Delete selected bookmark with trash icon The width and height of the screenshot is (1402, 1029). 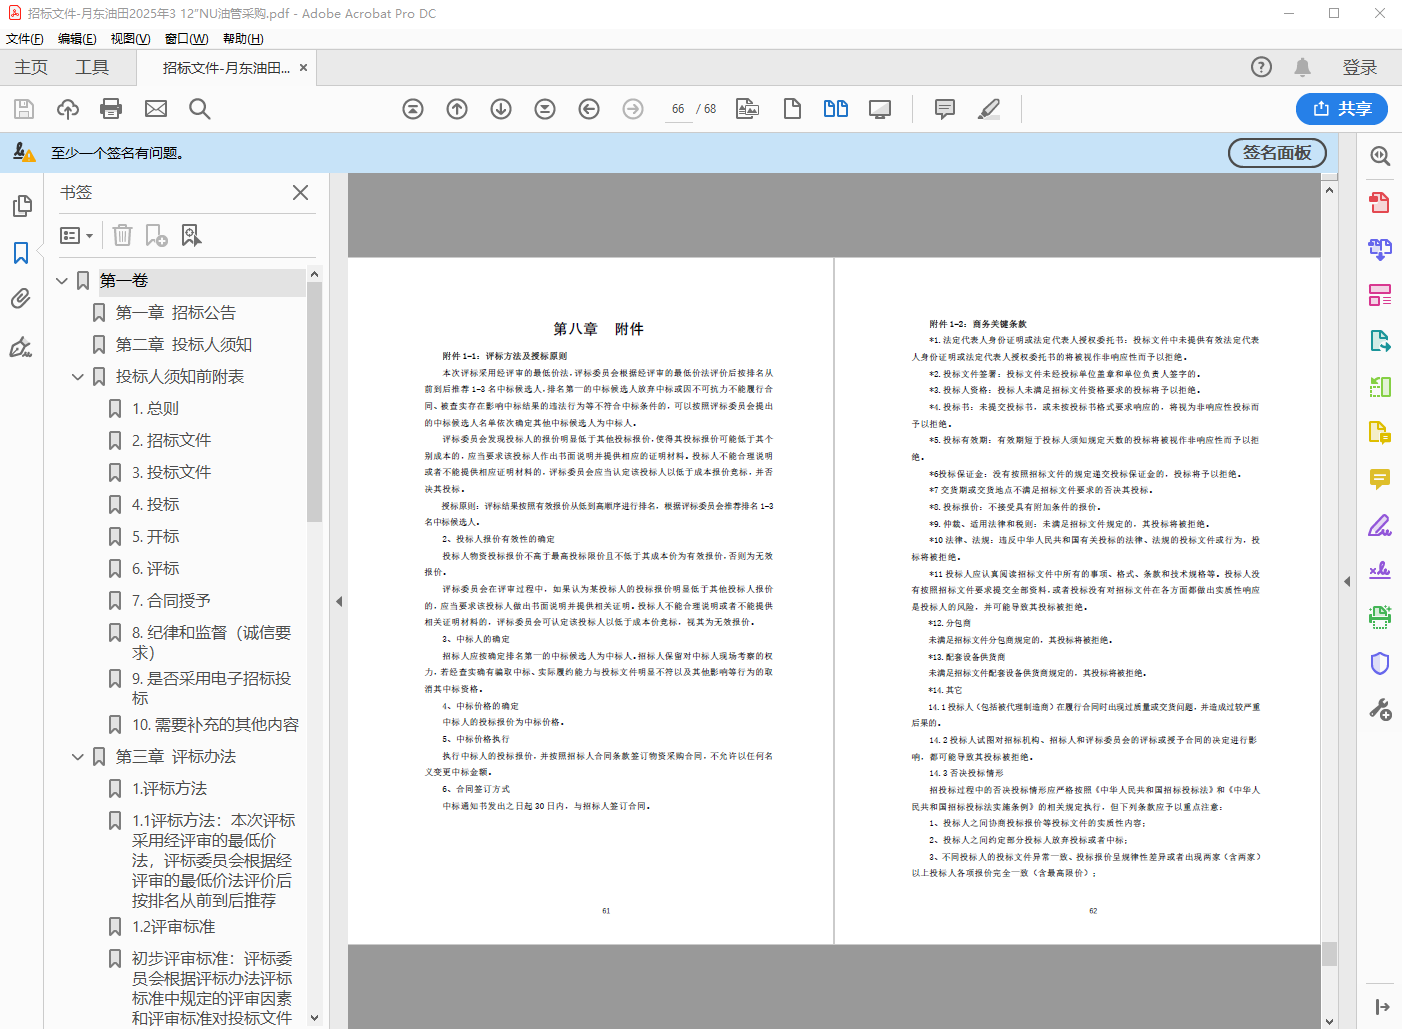tap(122, 235)
